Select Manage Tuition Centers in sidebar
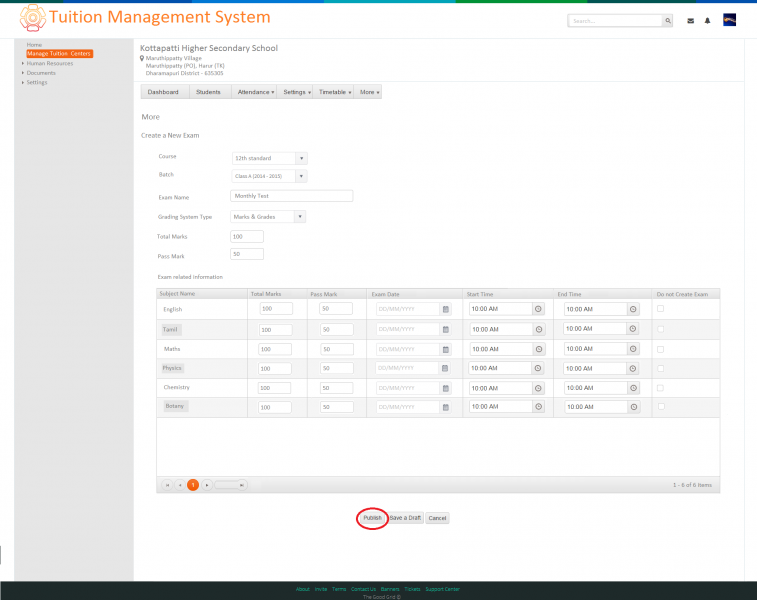The image size is (757, 600). tap(59, 54)
